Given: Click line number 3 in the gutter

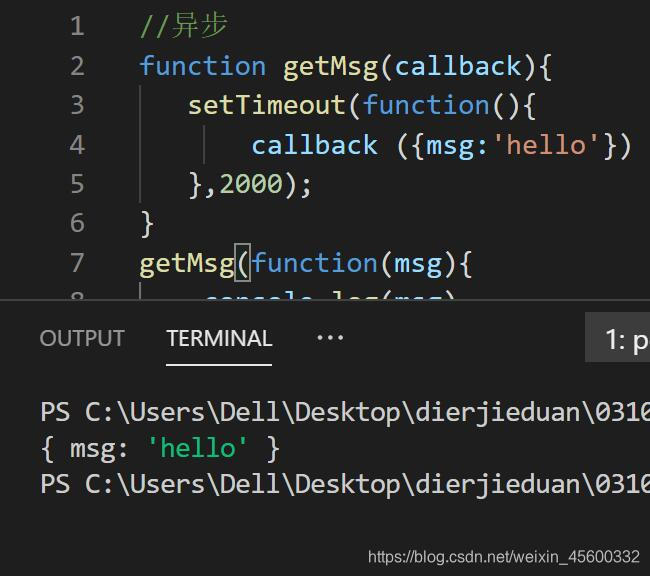Looking at the screenshot, I should pyautogui.click(x=77, y=105).
